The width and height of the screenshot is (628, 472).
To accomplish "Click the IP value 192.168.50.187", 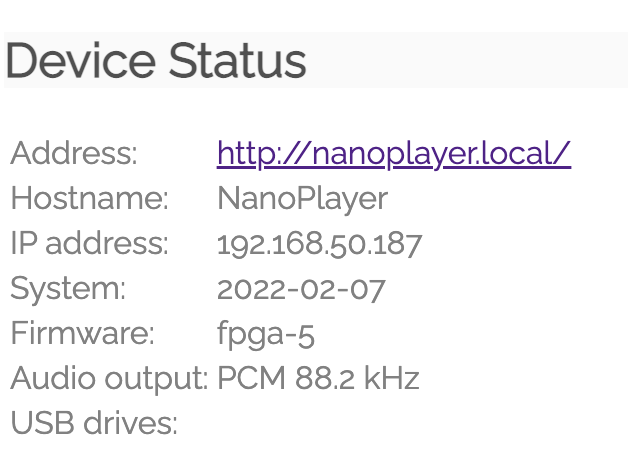I will tap(320, 244).
